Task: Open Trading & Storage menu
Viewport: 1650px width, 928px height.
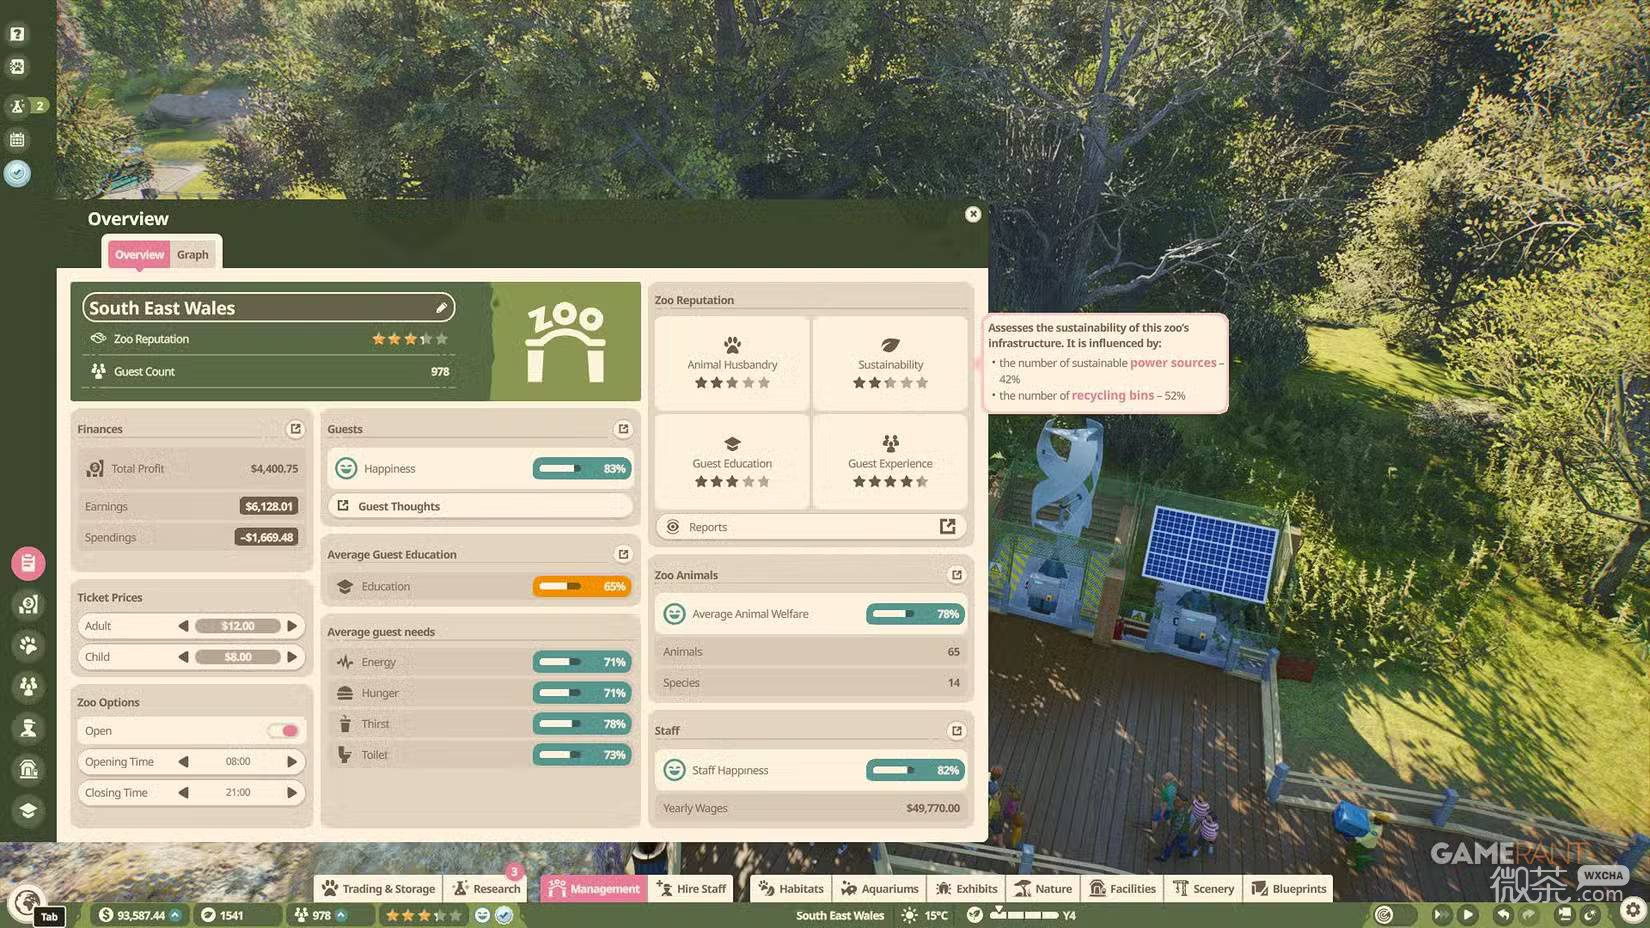Action: pyautogui.click(x=378, y=888)
